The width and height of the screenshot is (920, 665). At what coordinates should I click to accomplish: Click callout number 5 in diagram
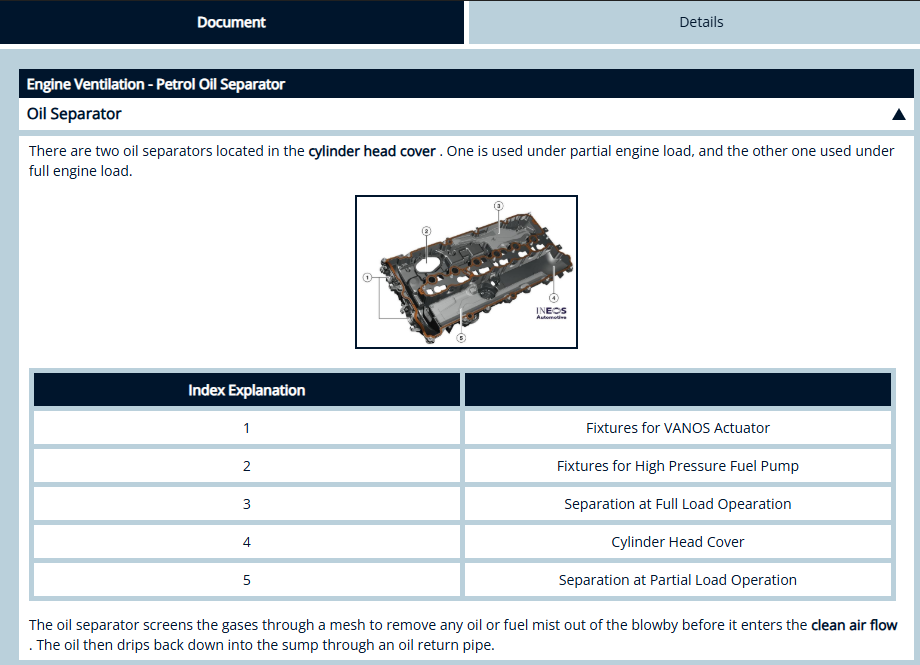tap(461, 338)
